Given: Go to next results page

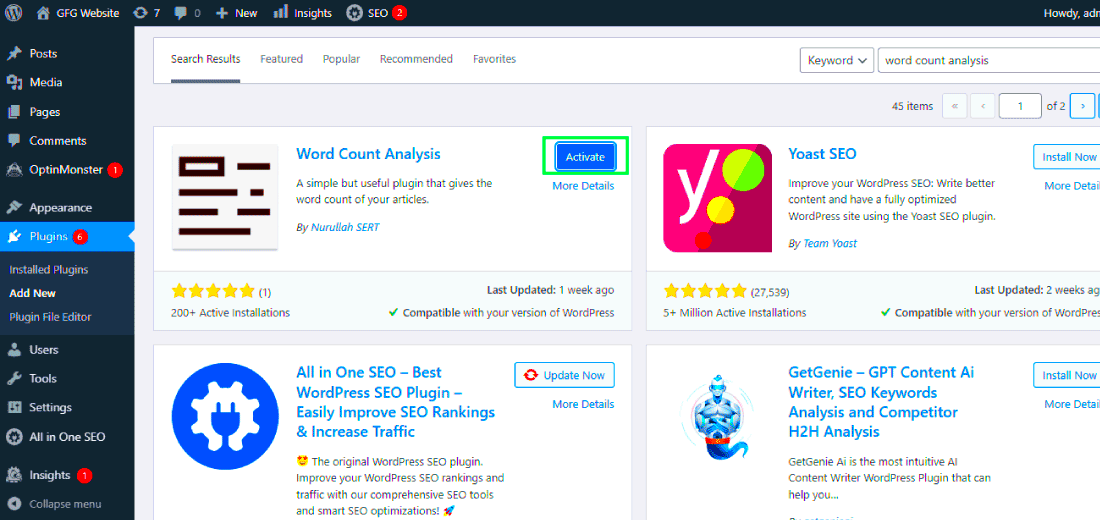Looking at the screenshot, I should tap(1082, 106).
